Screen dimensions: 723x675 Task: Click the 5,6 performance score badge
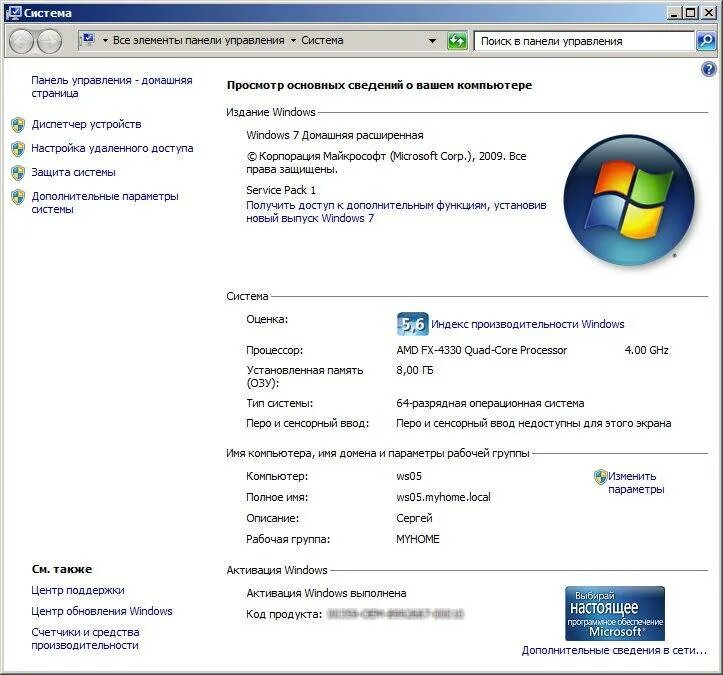412,324
